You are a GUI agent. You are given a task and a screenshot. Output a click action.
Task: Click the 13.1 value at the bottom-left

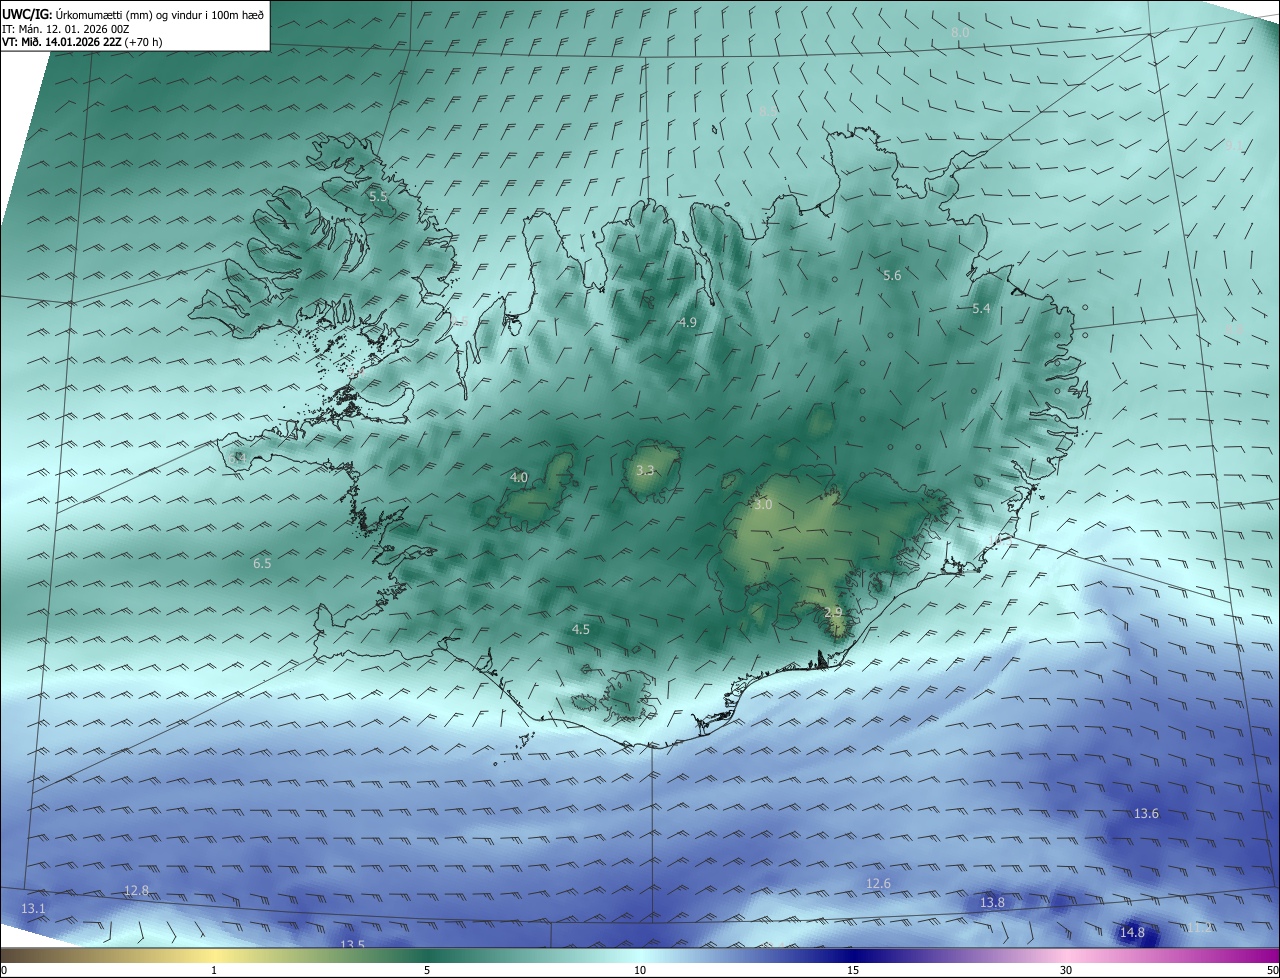click(33, 908)
